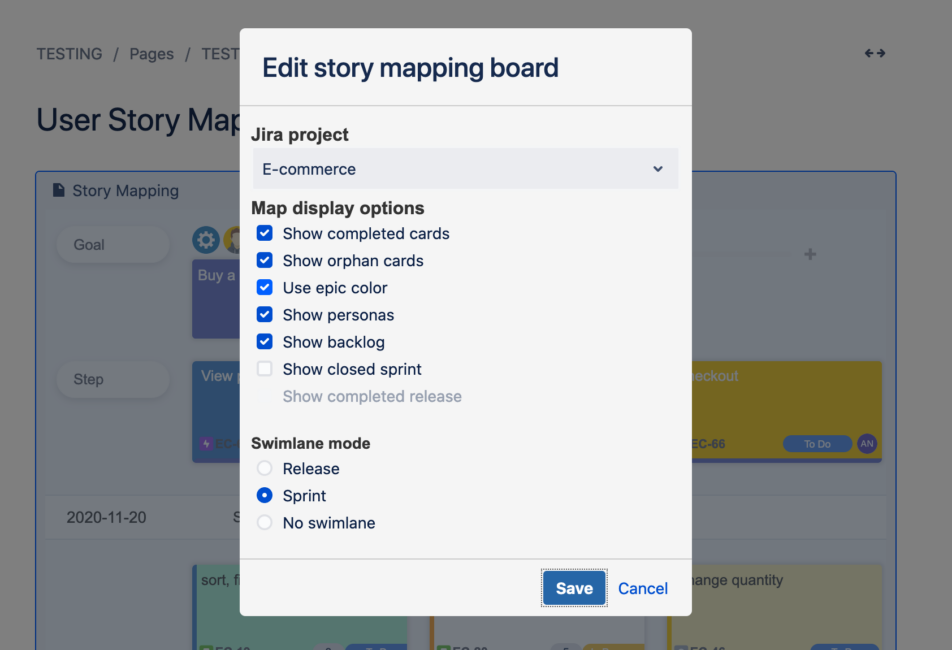
Task: Open the TESTING breadcrumb link
Action: 69,53
